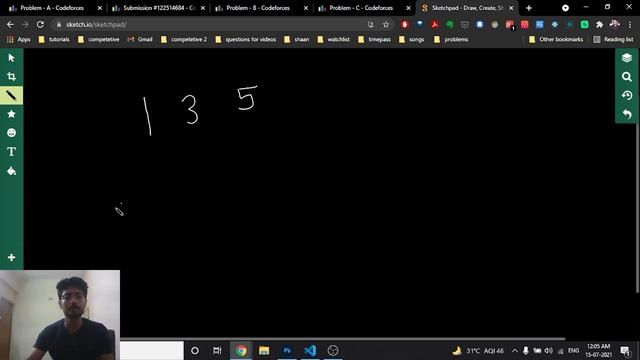The image size is (640, 360).
Task: Bookmark this page with star icon
Action: point(386,24)
